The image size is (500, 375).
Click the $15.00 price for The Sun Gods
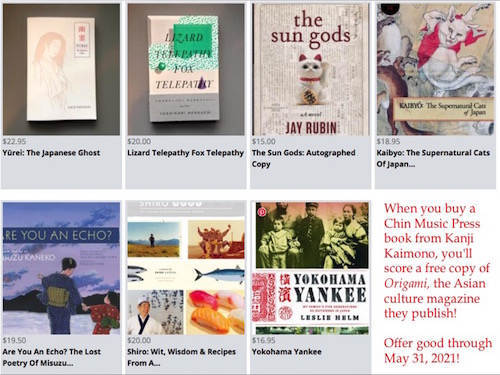264,141
